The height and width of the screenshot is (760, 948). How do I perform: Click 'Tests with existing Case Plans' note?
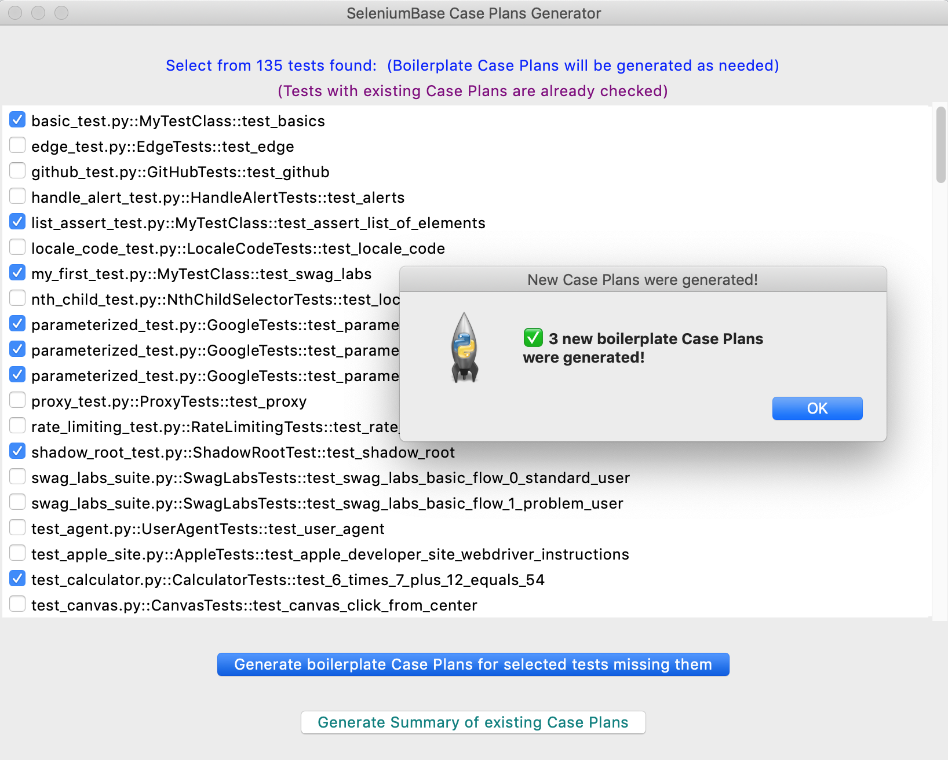point(473,91)
